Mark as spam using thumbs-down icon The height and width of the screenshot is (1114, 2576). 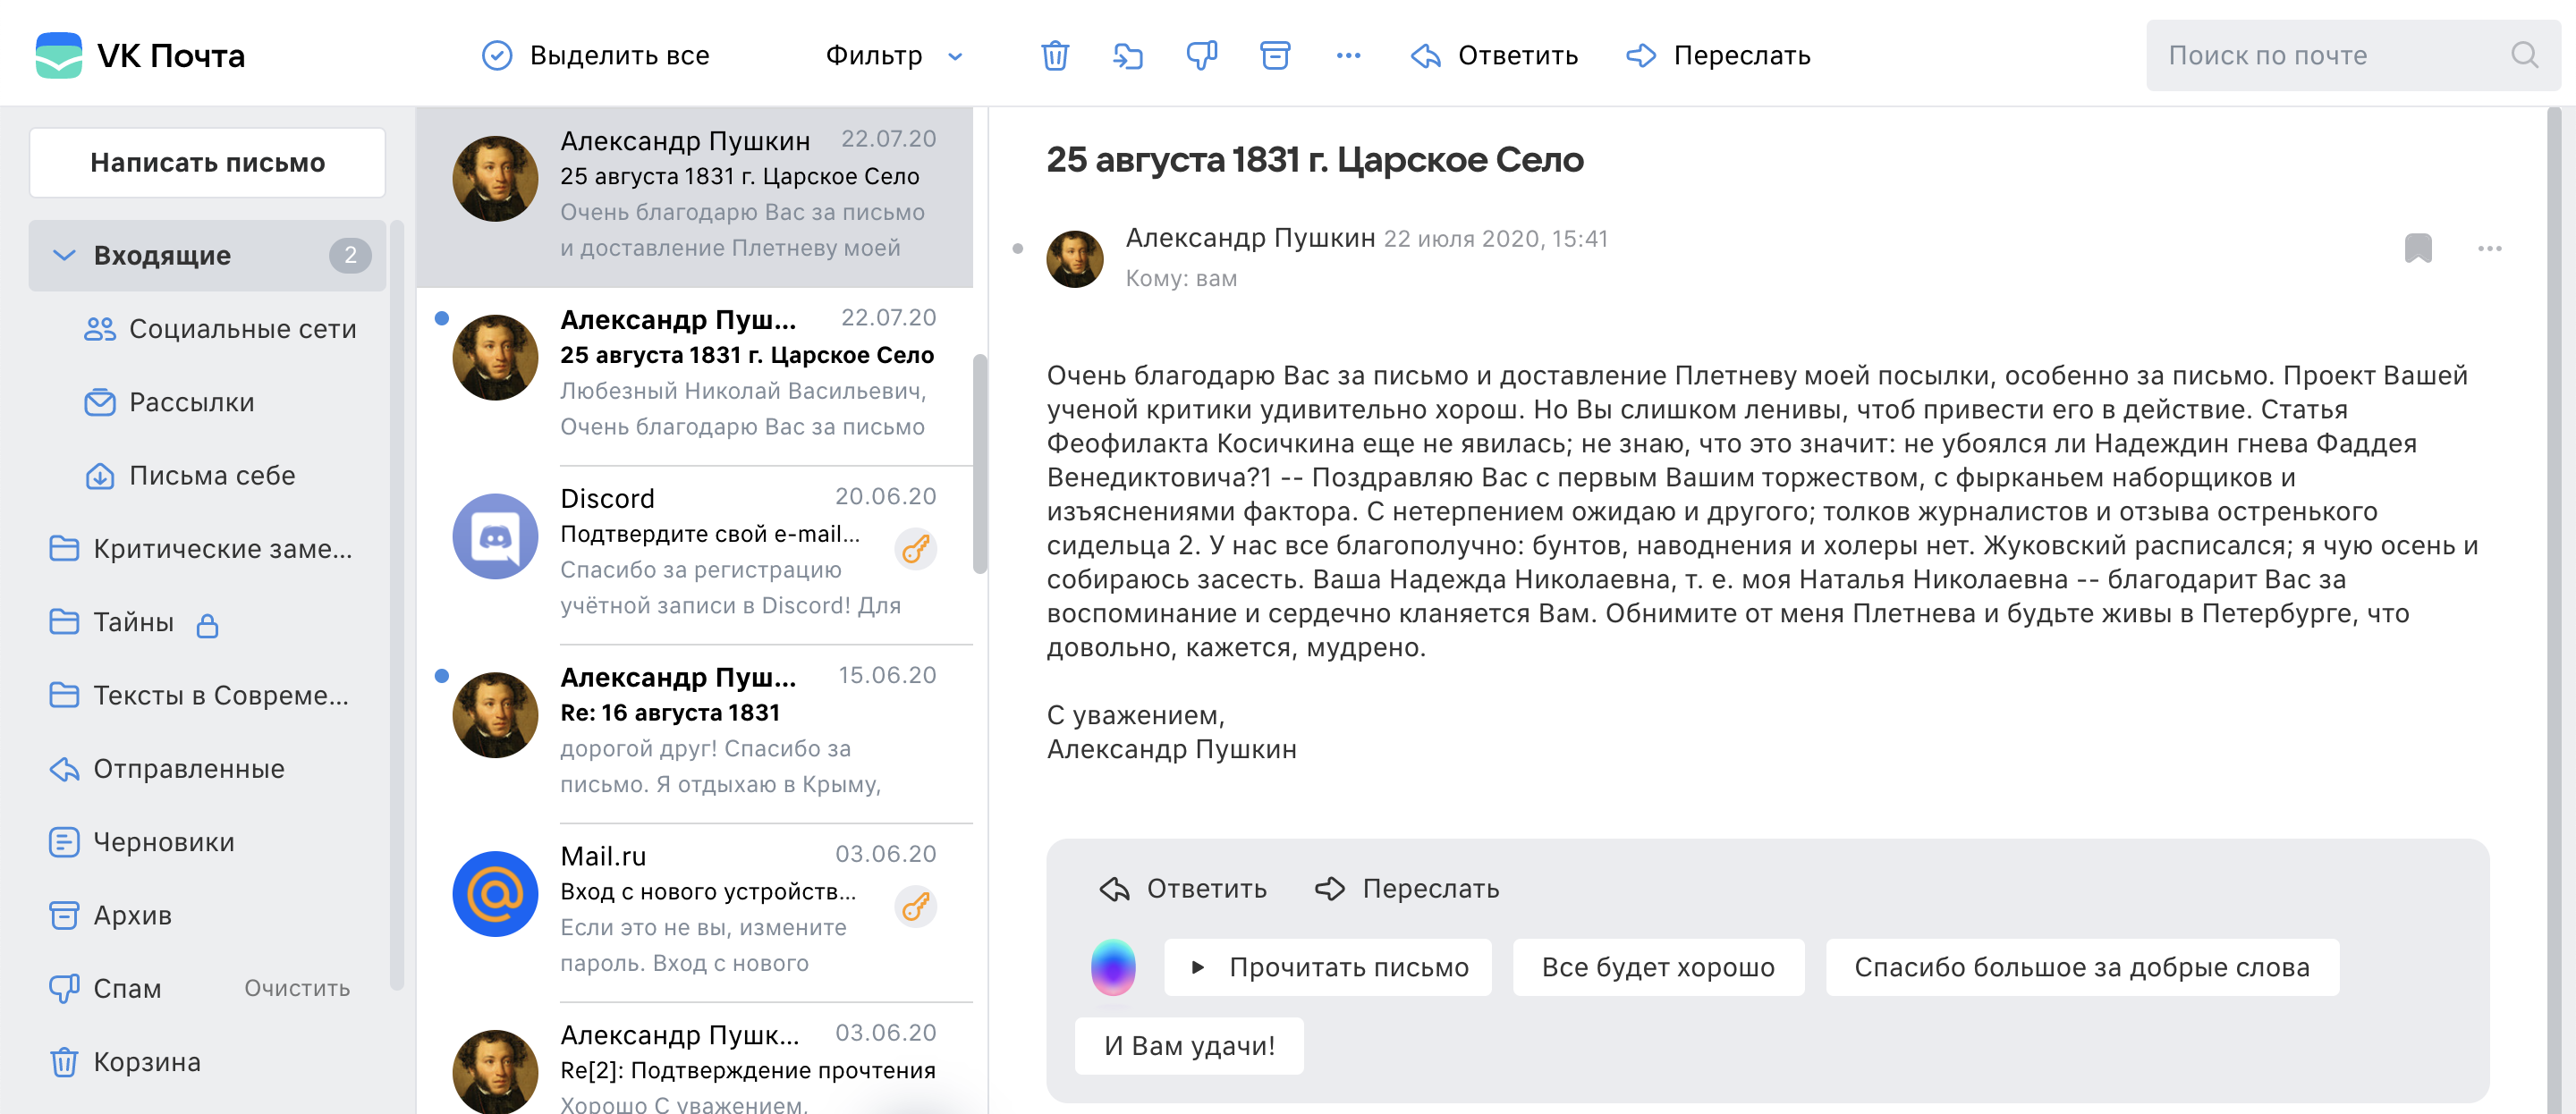click(1201, 55)
